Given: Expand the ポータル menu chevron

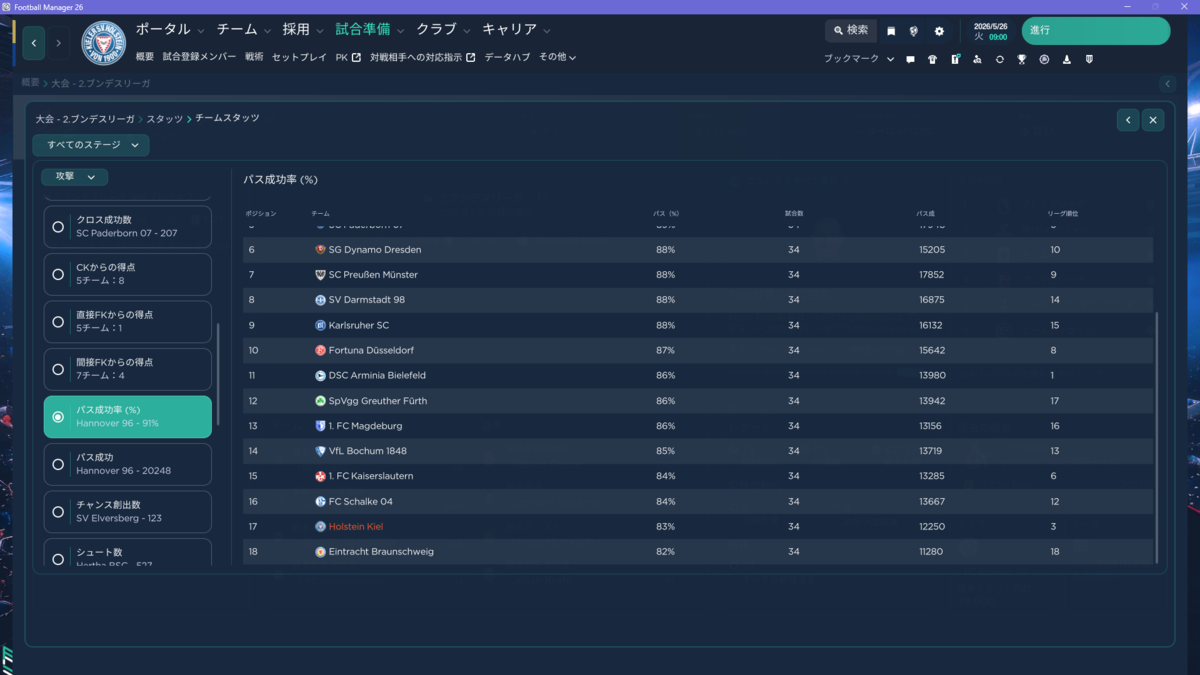Looking at the screenshot, I should (x=201, y=31).
